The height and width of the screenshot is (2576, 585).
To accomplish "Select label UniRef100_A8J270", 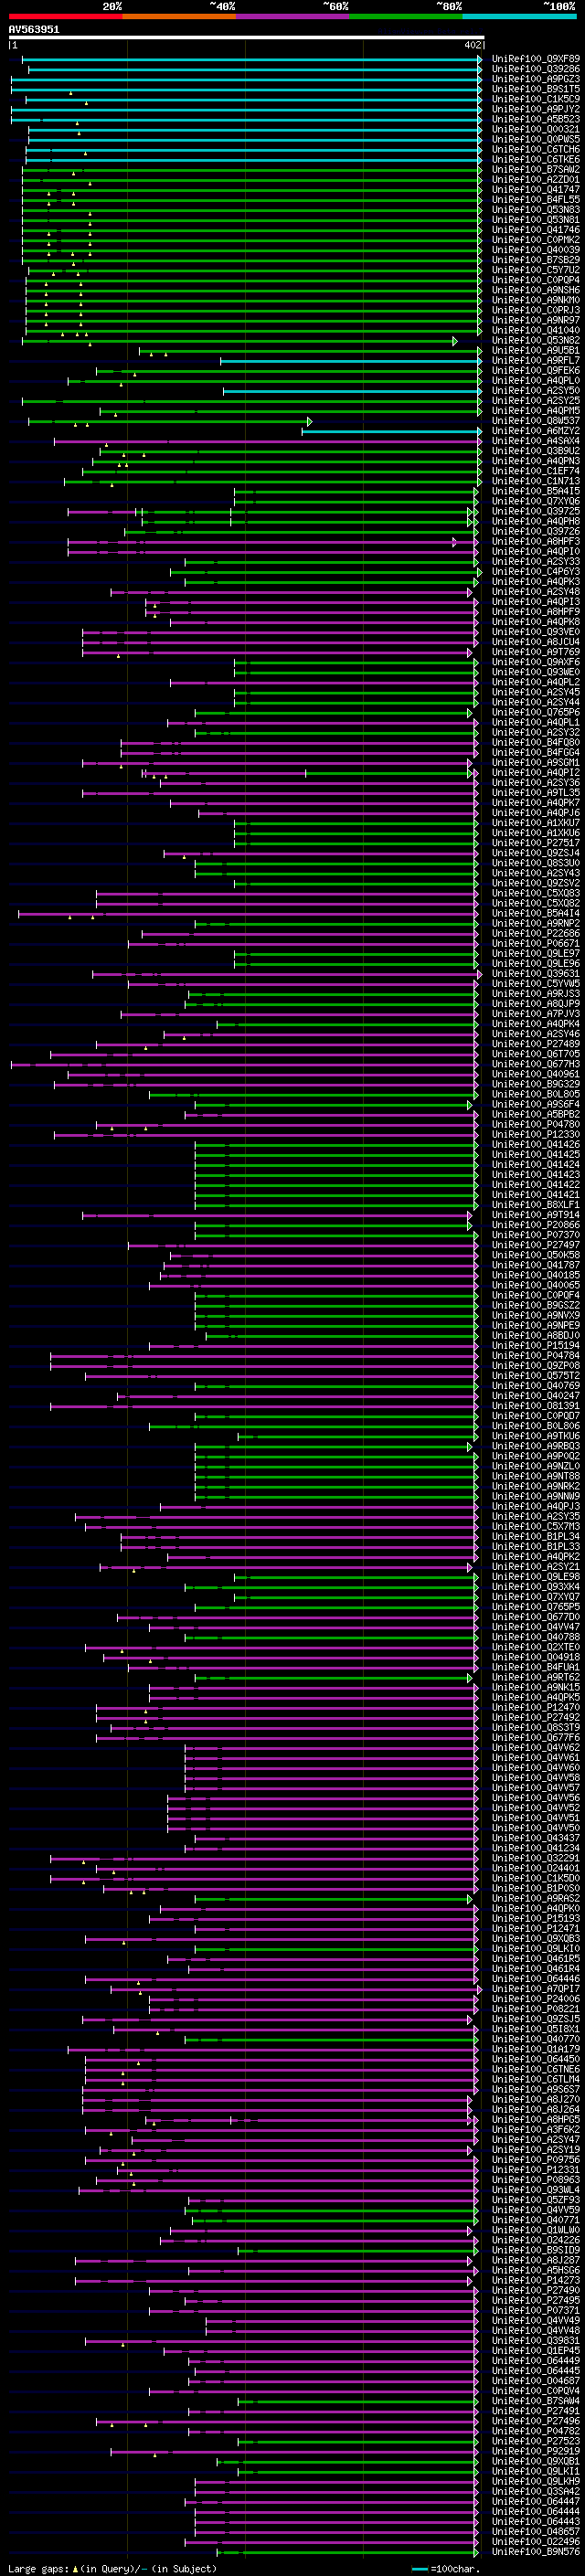I will coord(535,2101).
